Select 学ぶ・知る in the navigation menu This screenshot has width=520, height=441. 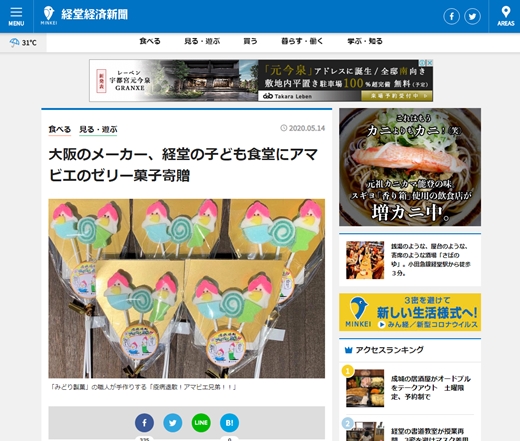pyautogui.click(x=365, y=41)
